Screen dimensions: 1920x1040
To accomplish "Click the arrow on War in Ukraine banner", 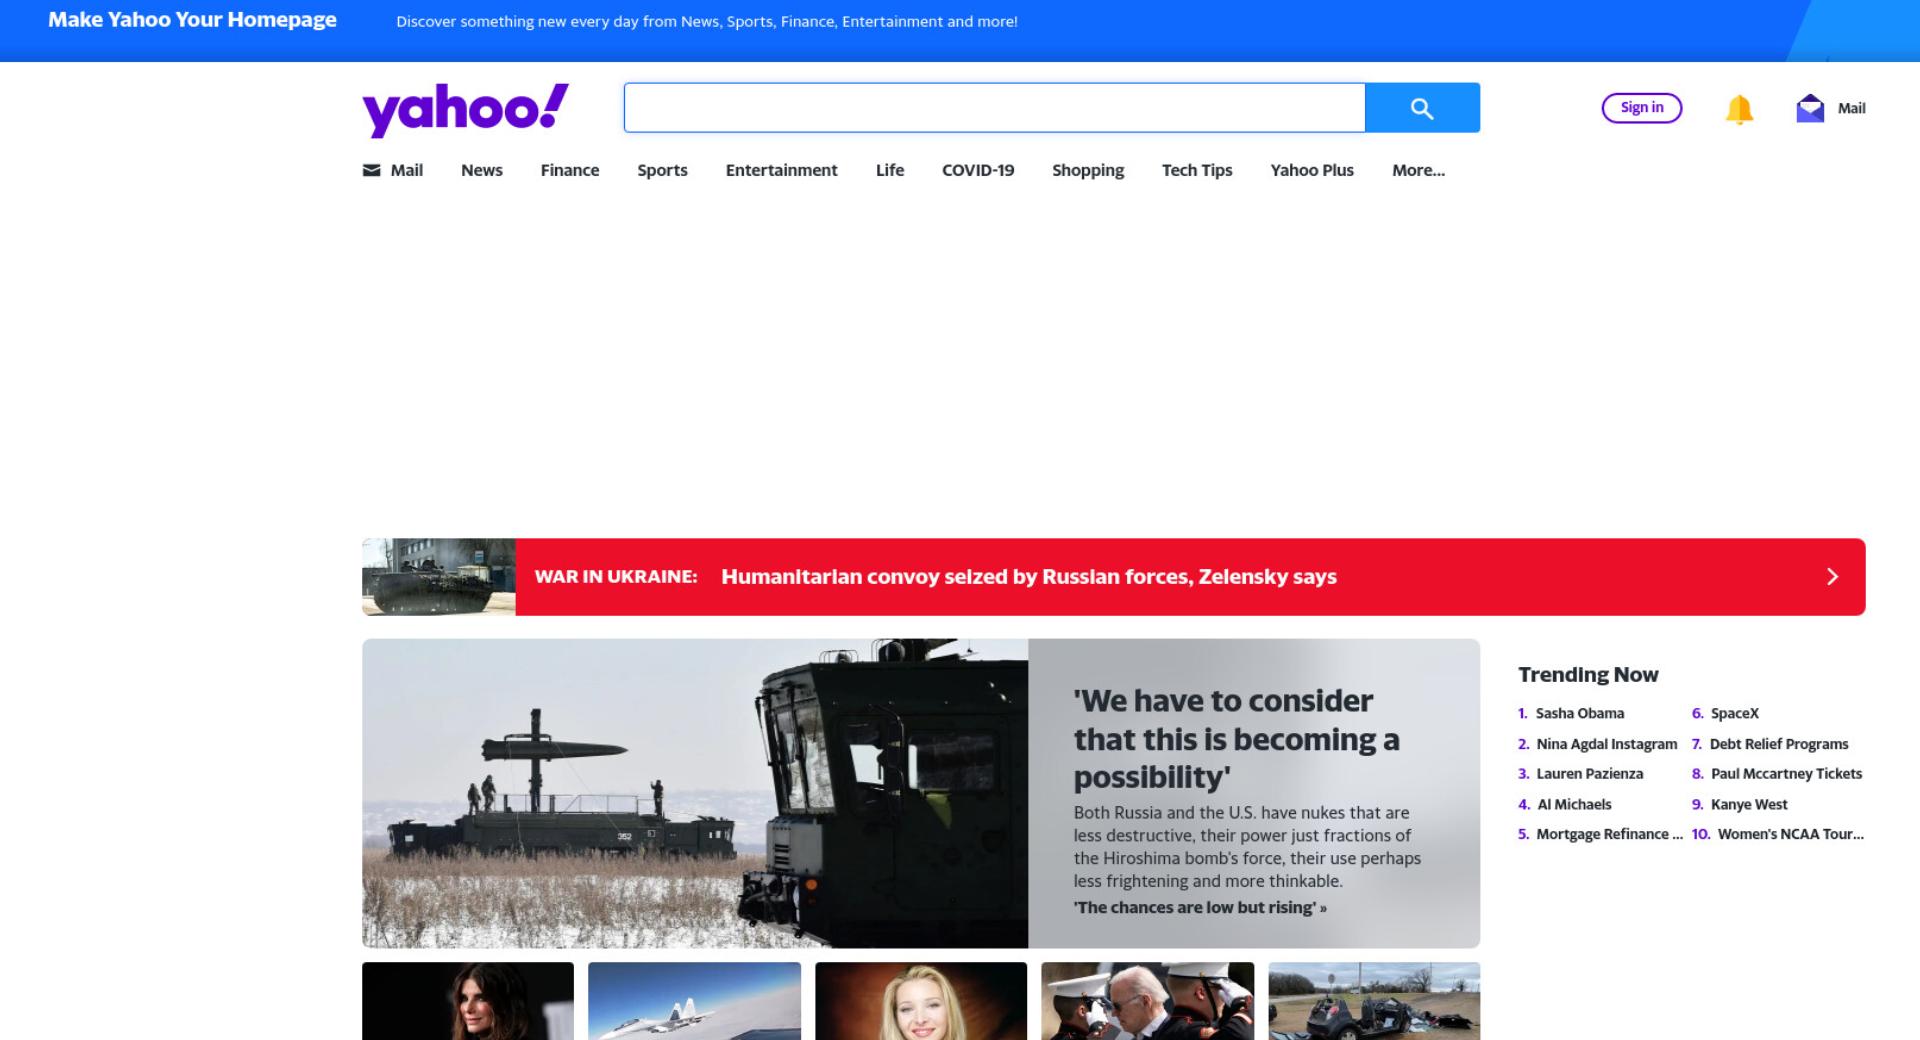I will pyautogui.click(x=1832, y=577).
